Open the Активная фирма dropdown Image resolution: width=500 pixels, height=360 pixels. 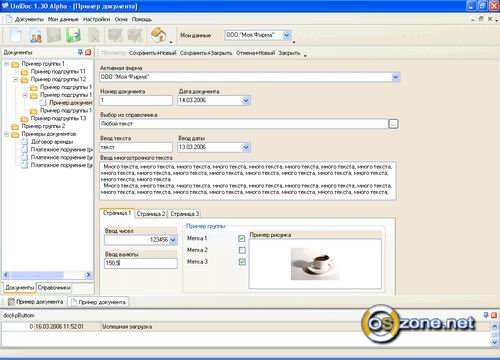[x=395, y=77]
